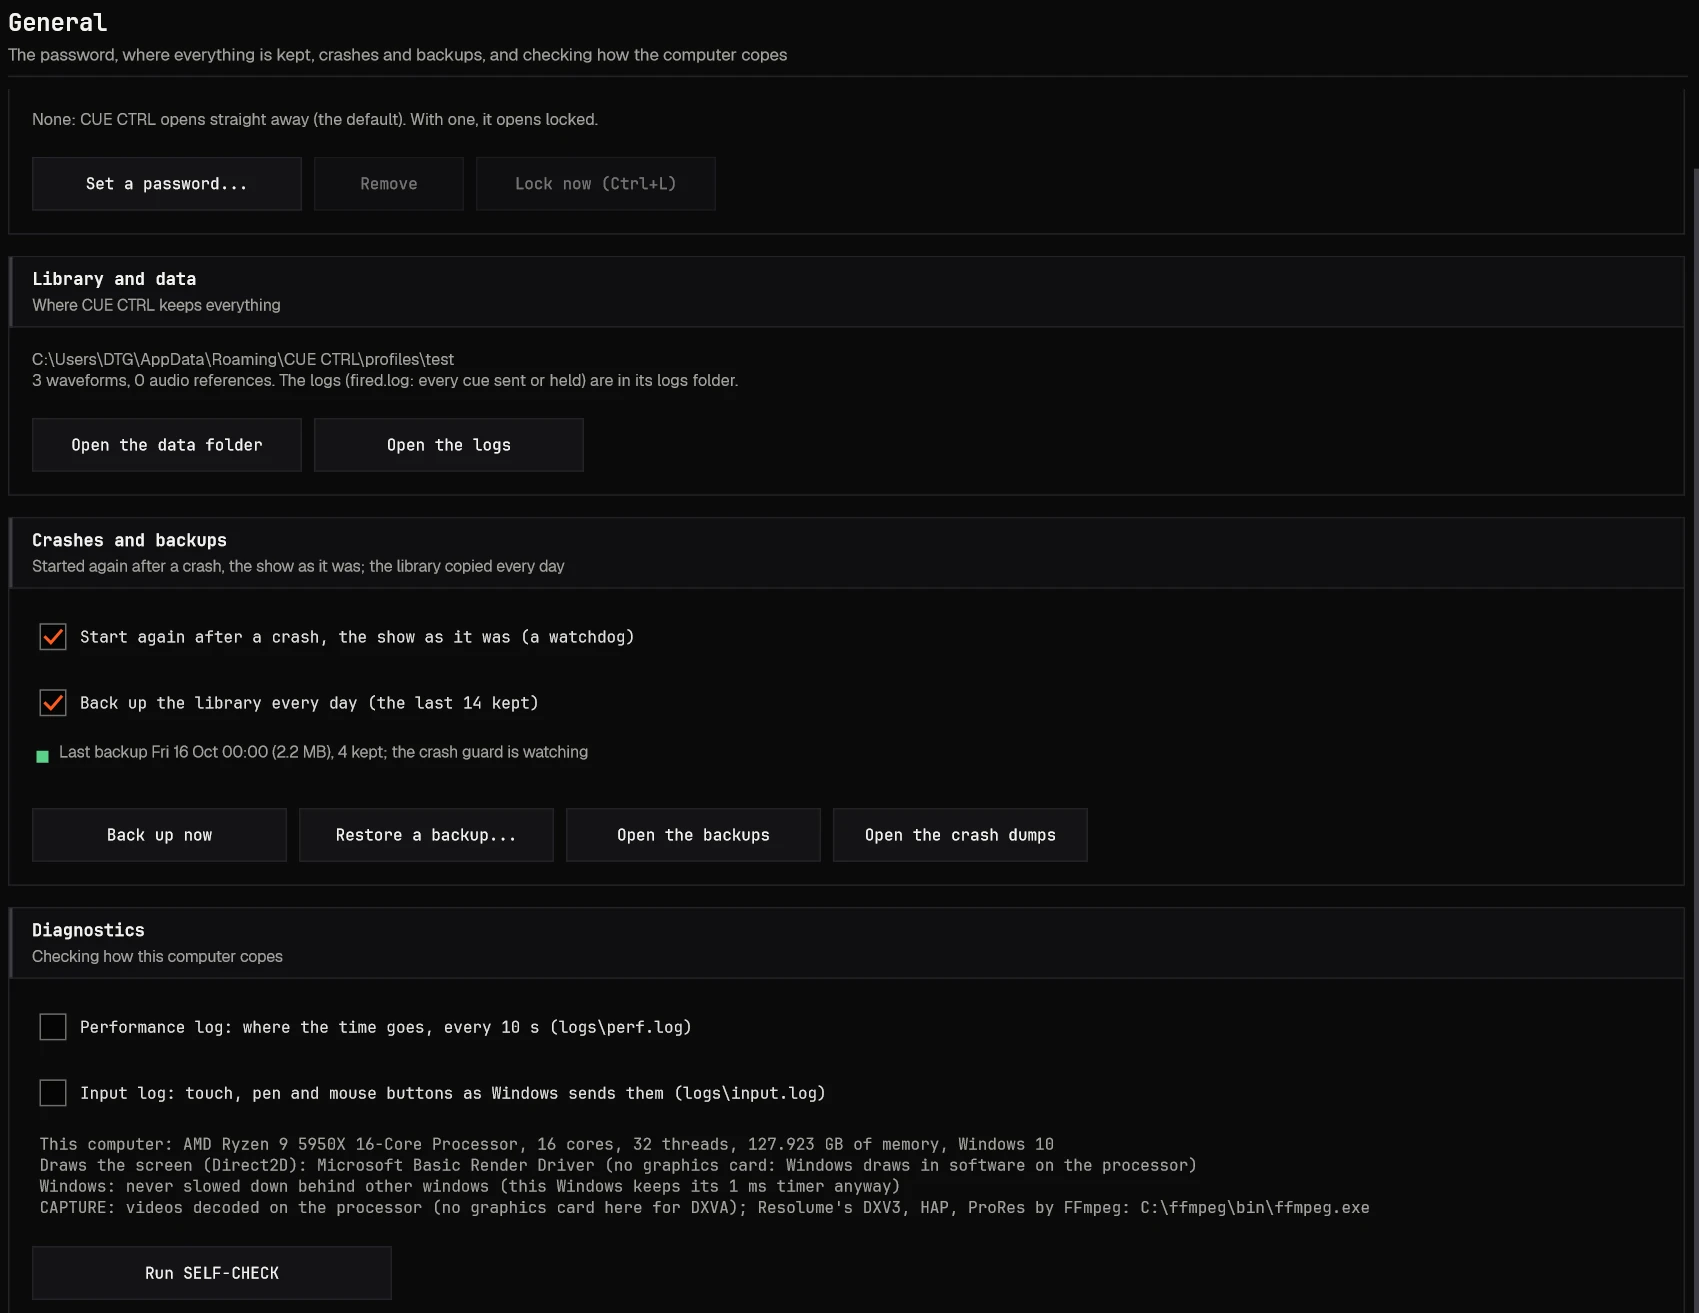Open the data folder

click(x=166, y=445)
